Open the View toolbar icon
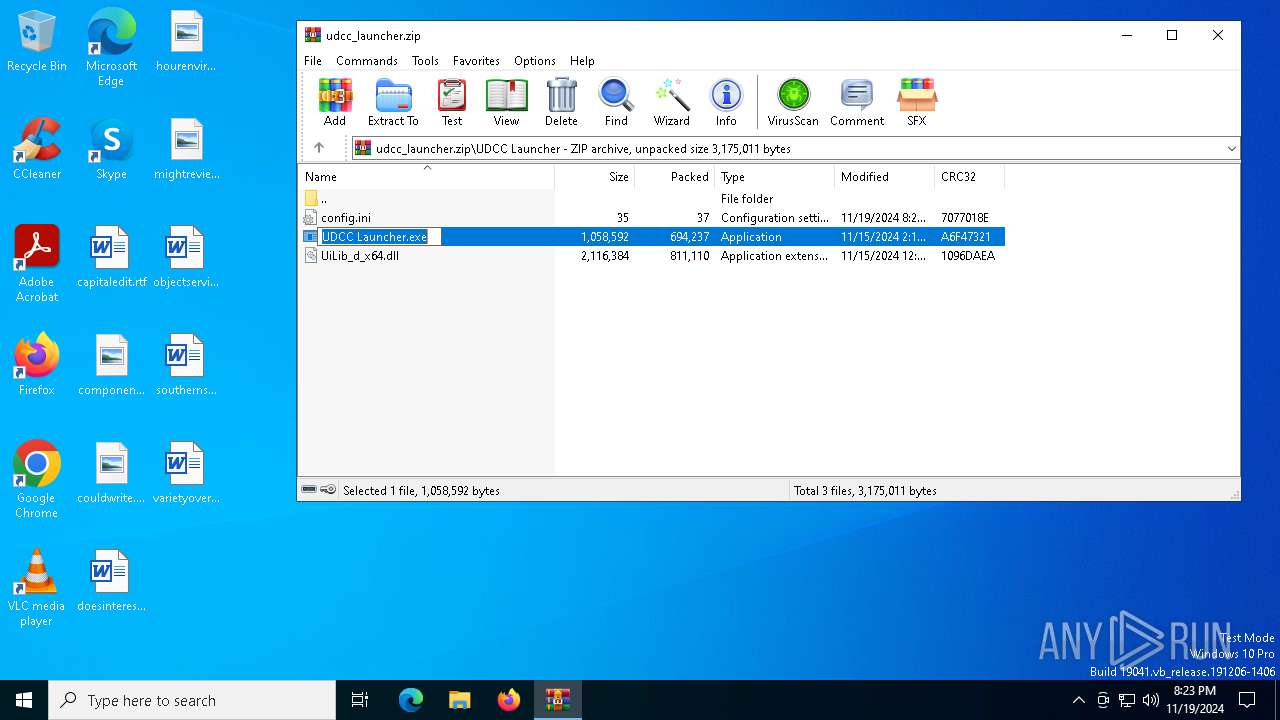The height and width of the screenshot is (720, 1280). 506,103
